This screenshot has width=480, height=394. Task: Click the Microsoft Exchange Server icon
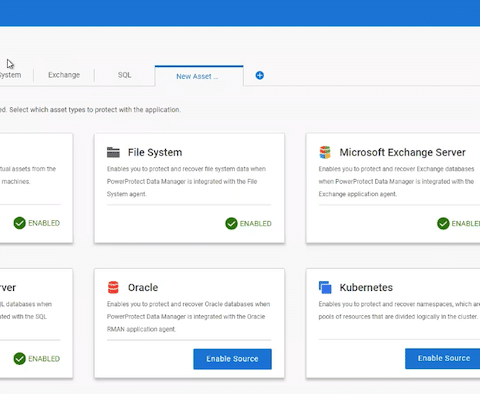(325, 152)
